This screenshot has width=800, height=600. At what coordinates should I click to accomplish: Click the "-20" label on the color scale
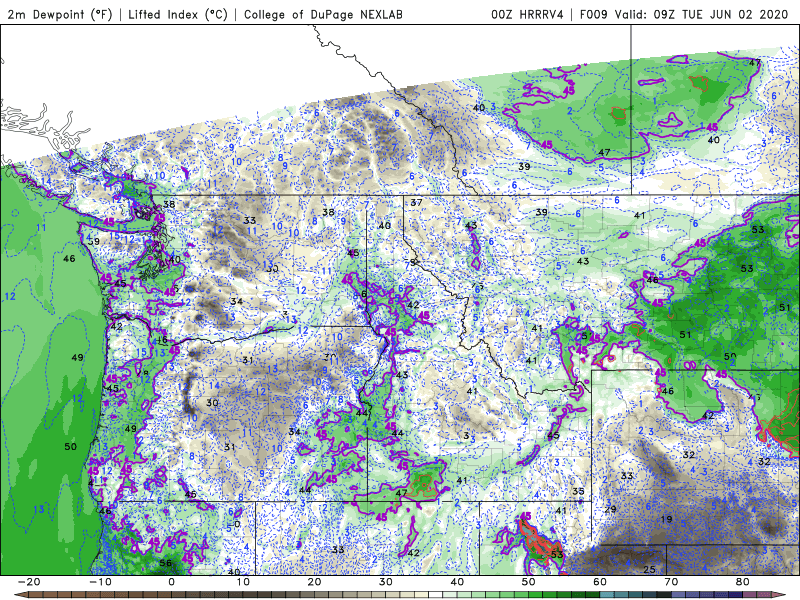coord(28,582)
